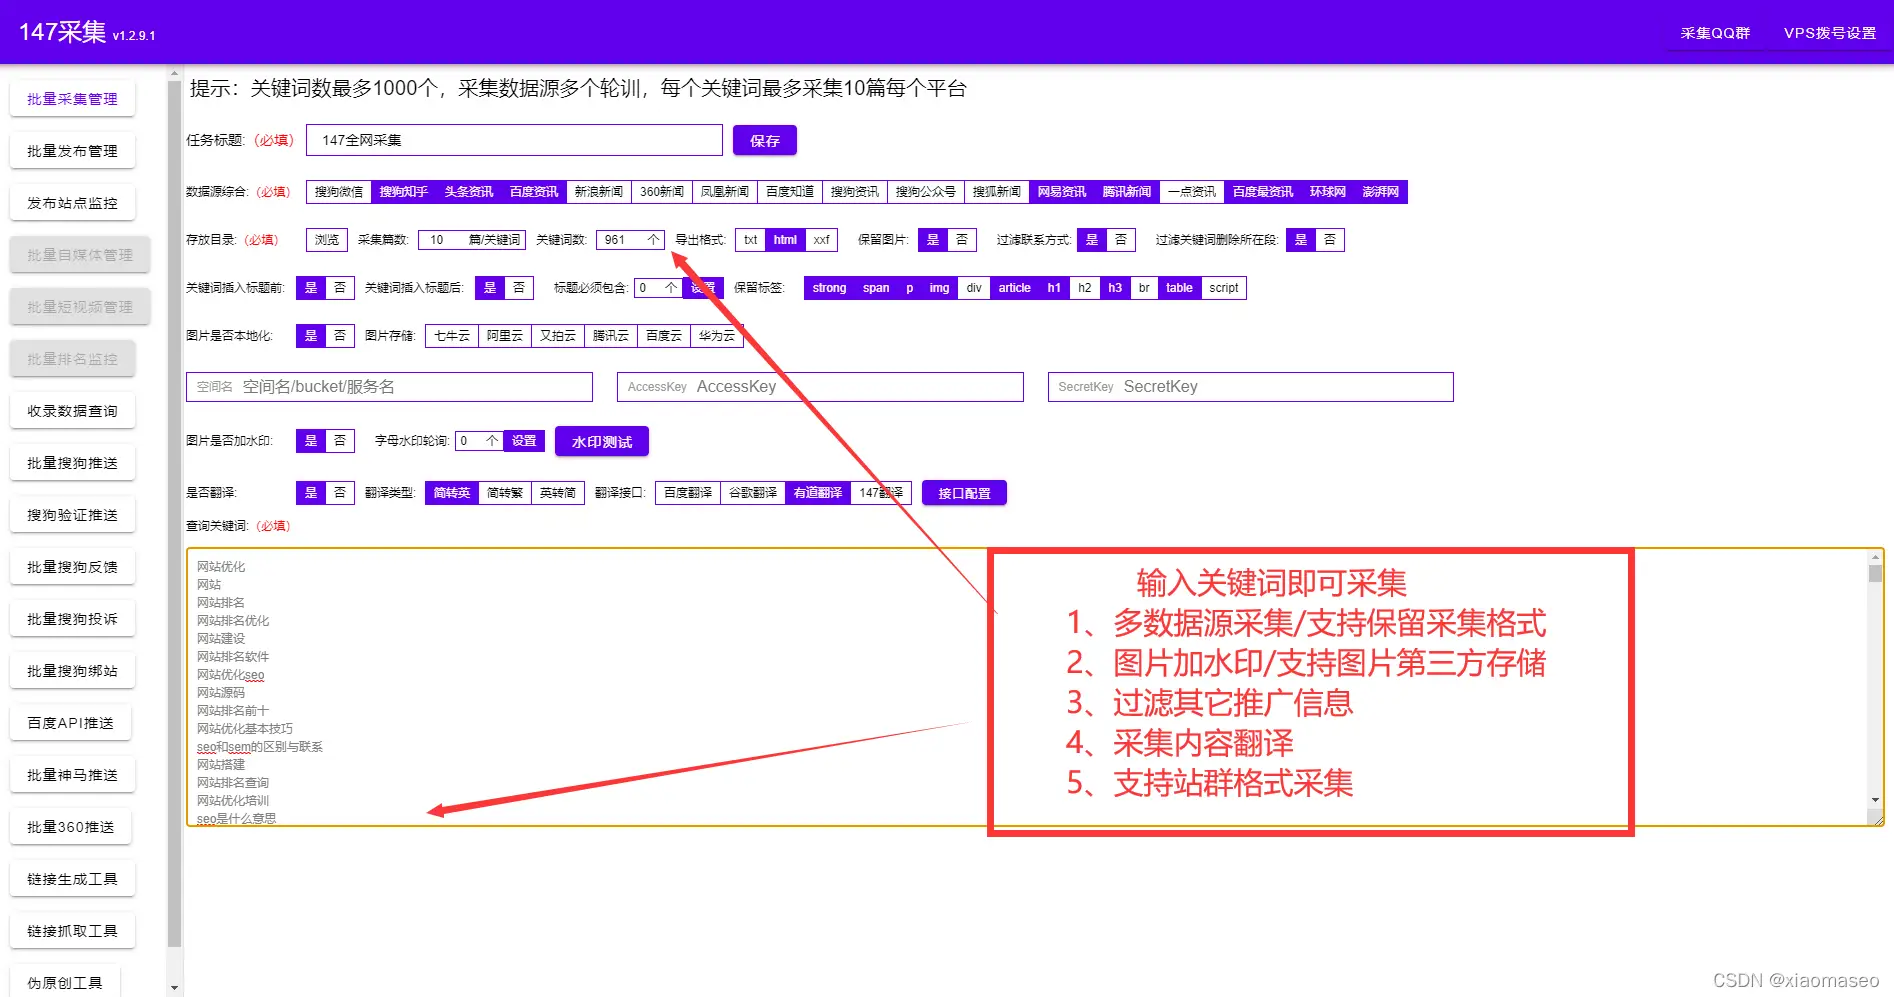
Task: Click the 任务标题 task title input field
Action: pos(513,140)
